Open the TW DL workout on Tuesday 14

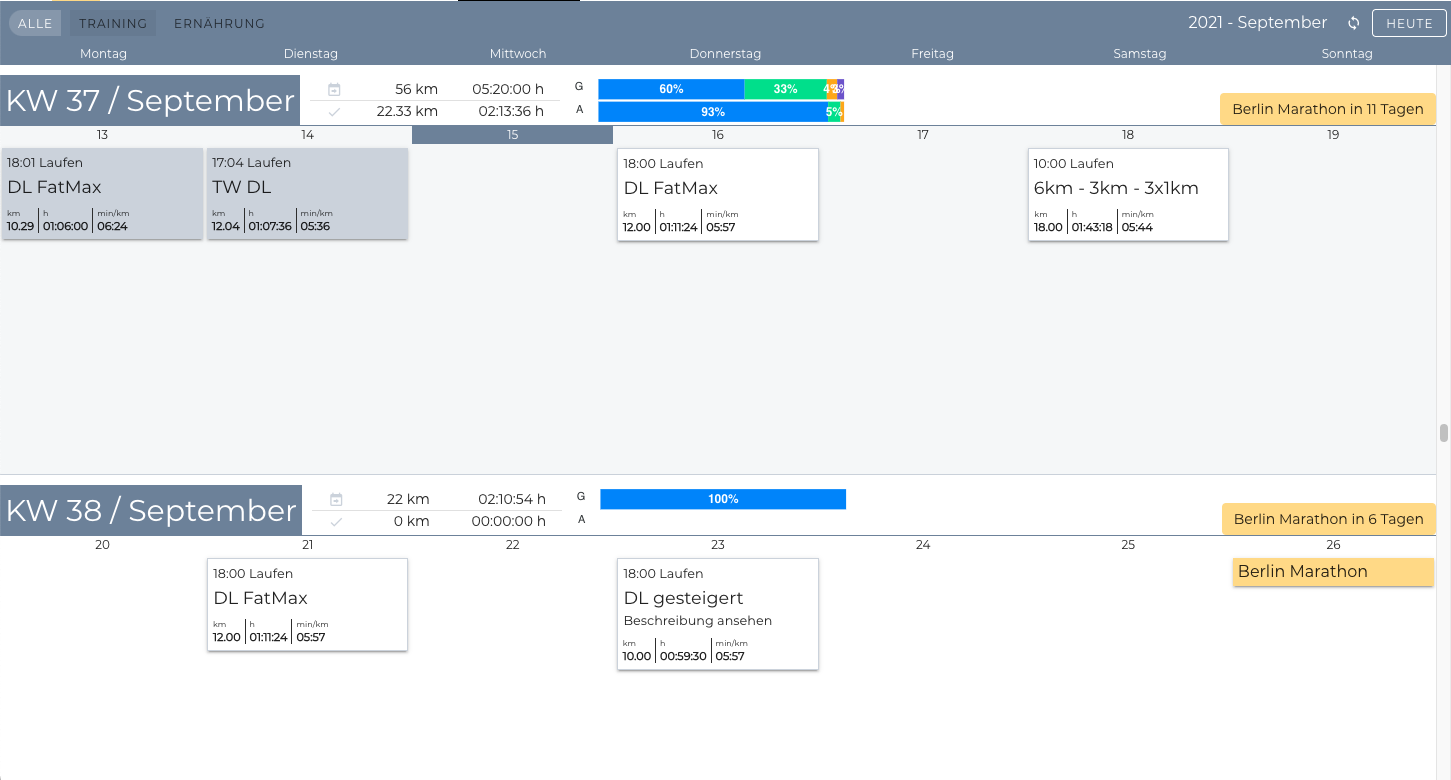[x=307, y=194]
